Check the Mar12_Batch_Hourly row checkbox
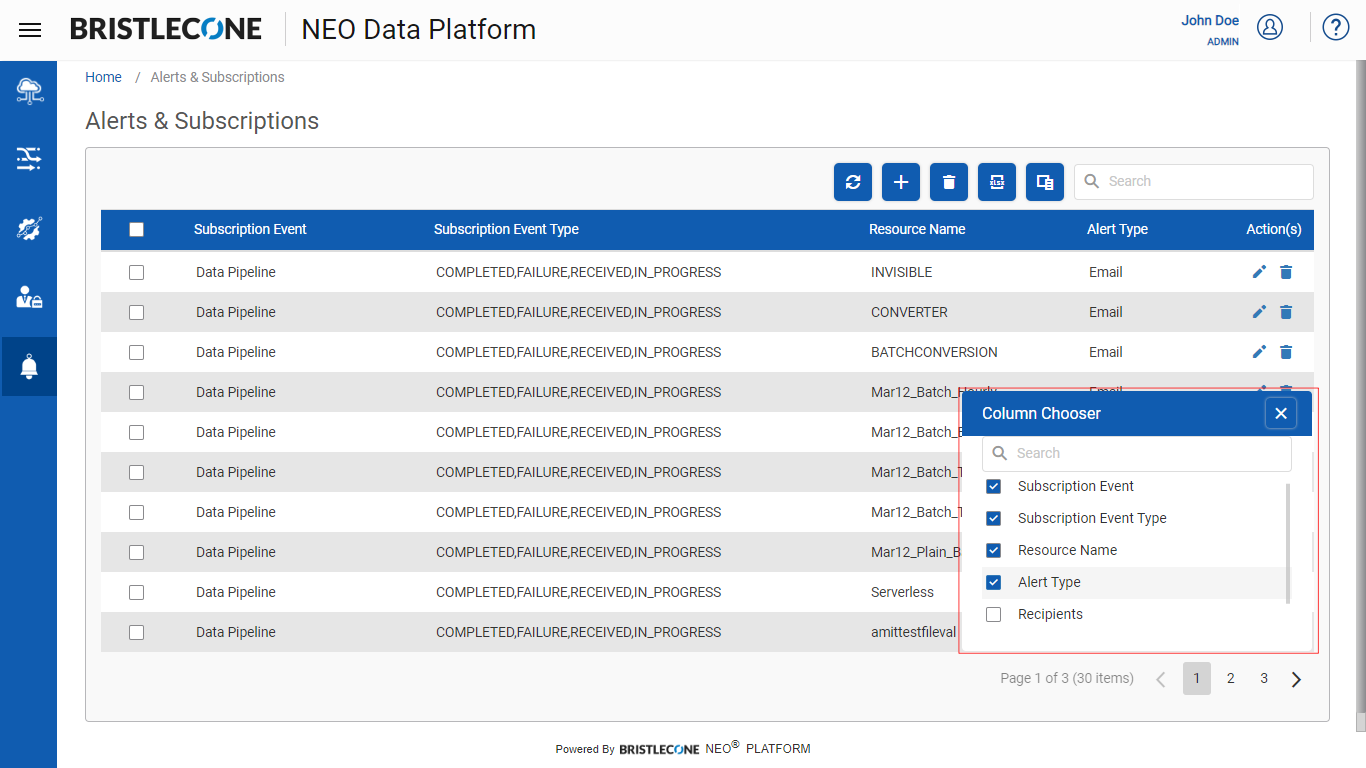The height and width of the screenshot is (768, 1366). pos(137,392)
